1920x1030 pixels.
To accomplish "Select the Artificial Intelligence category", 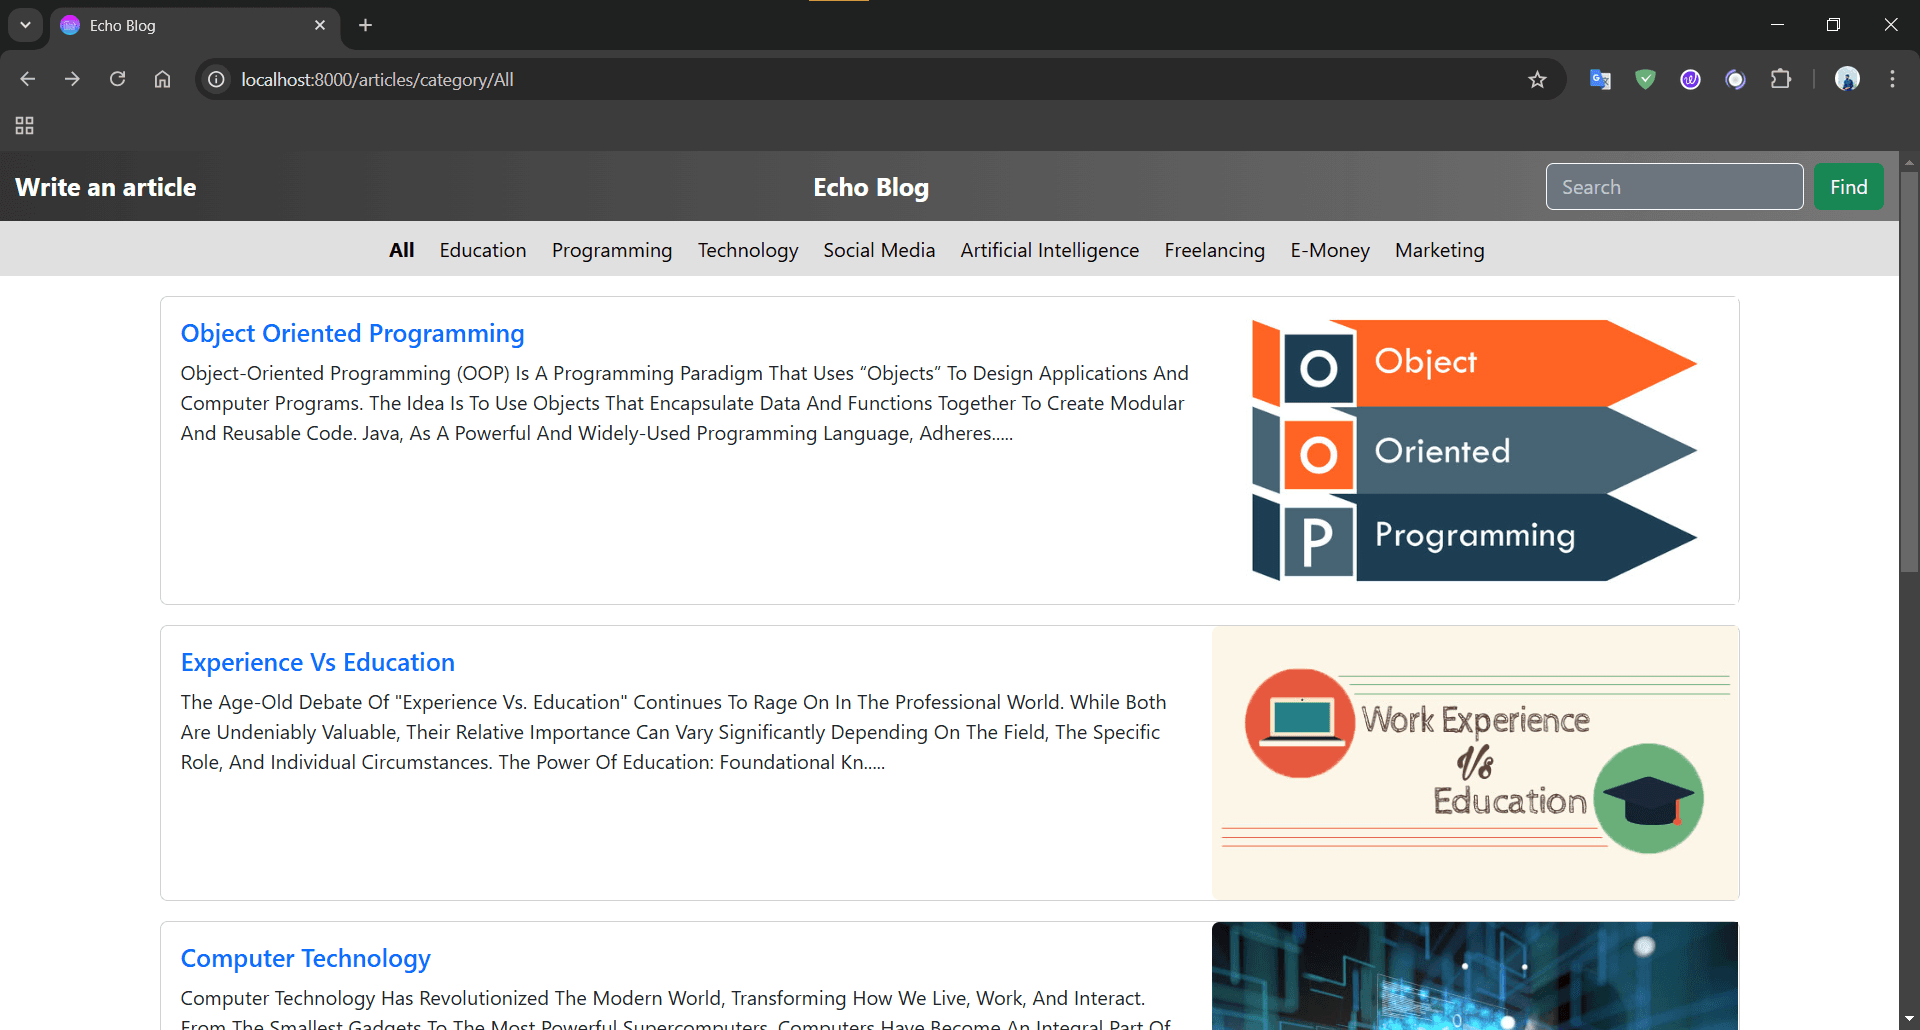I will click(x=1049, y=250).
